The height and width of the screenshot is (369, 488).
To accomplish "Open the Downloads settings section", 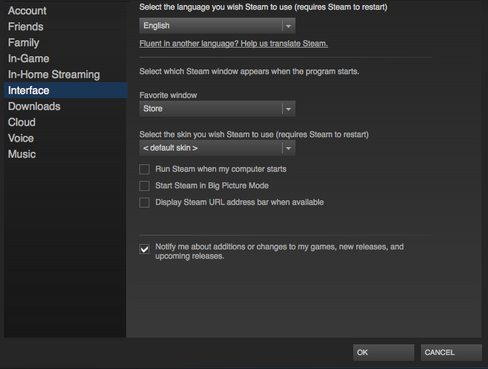I will pyautogui.click(x=34, y=106).
